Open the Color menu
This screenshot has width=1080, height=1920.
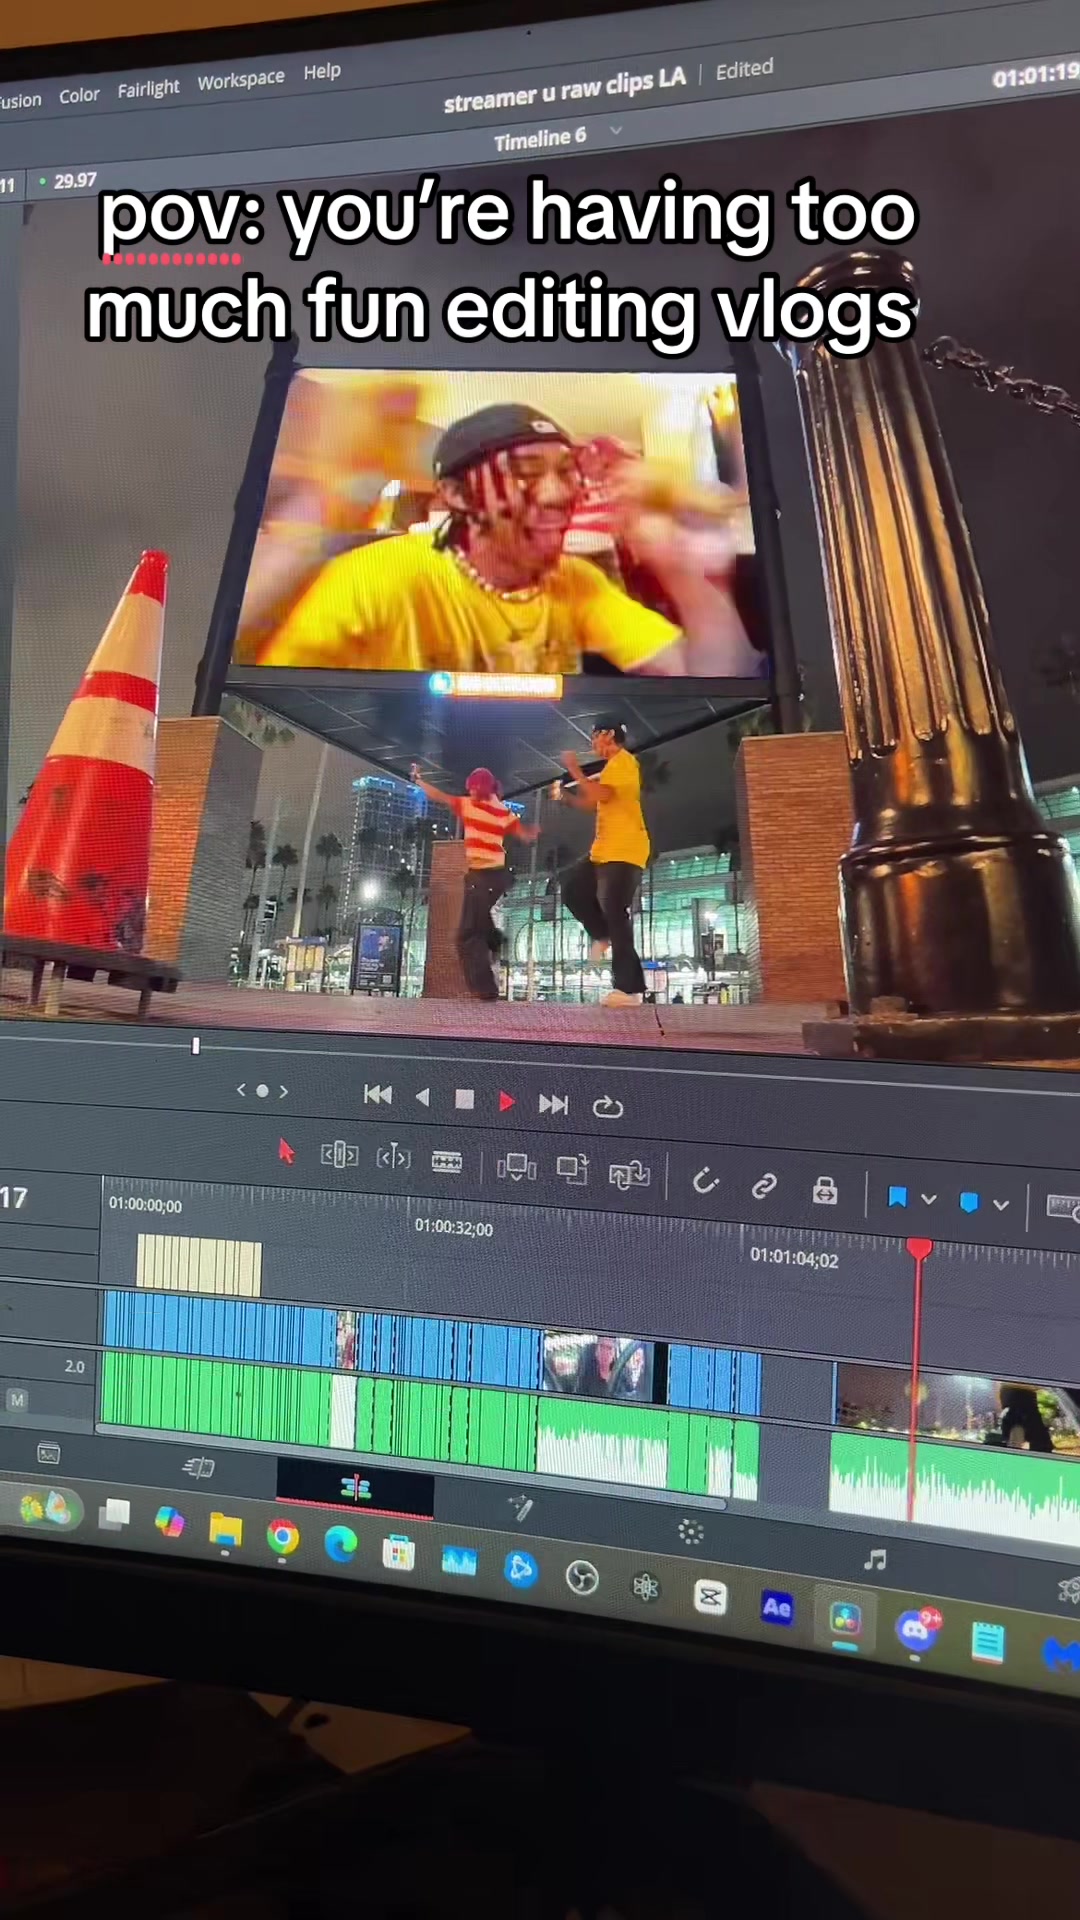click(x=79, y=95)
